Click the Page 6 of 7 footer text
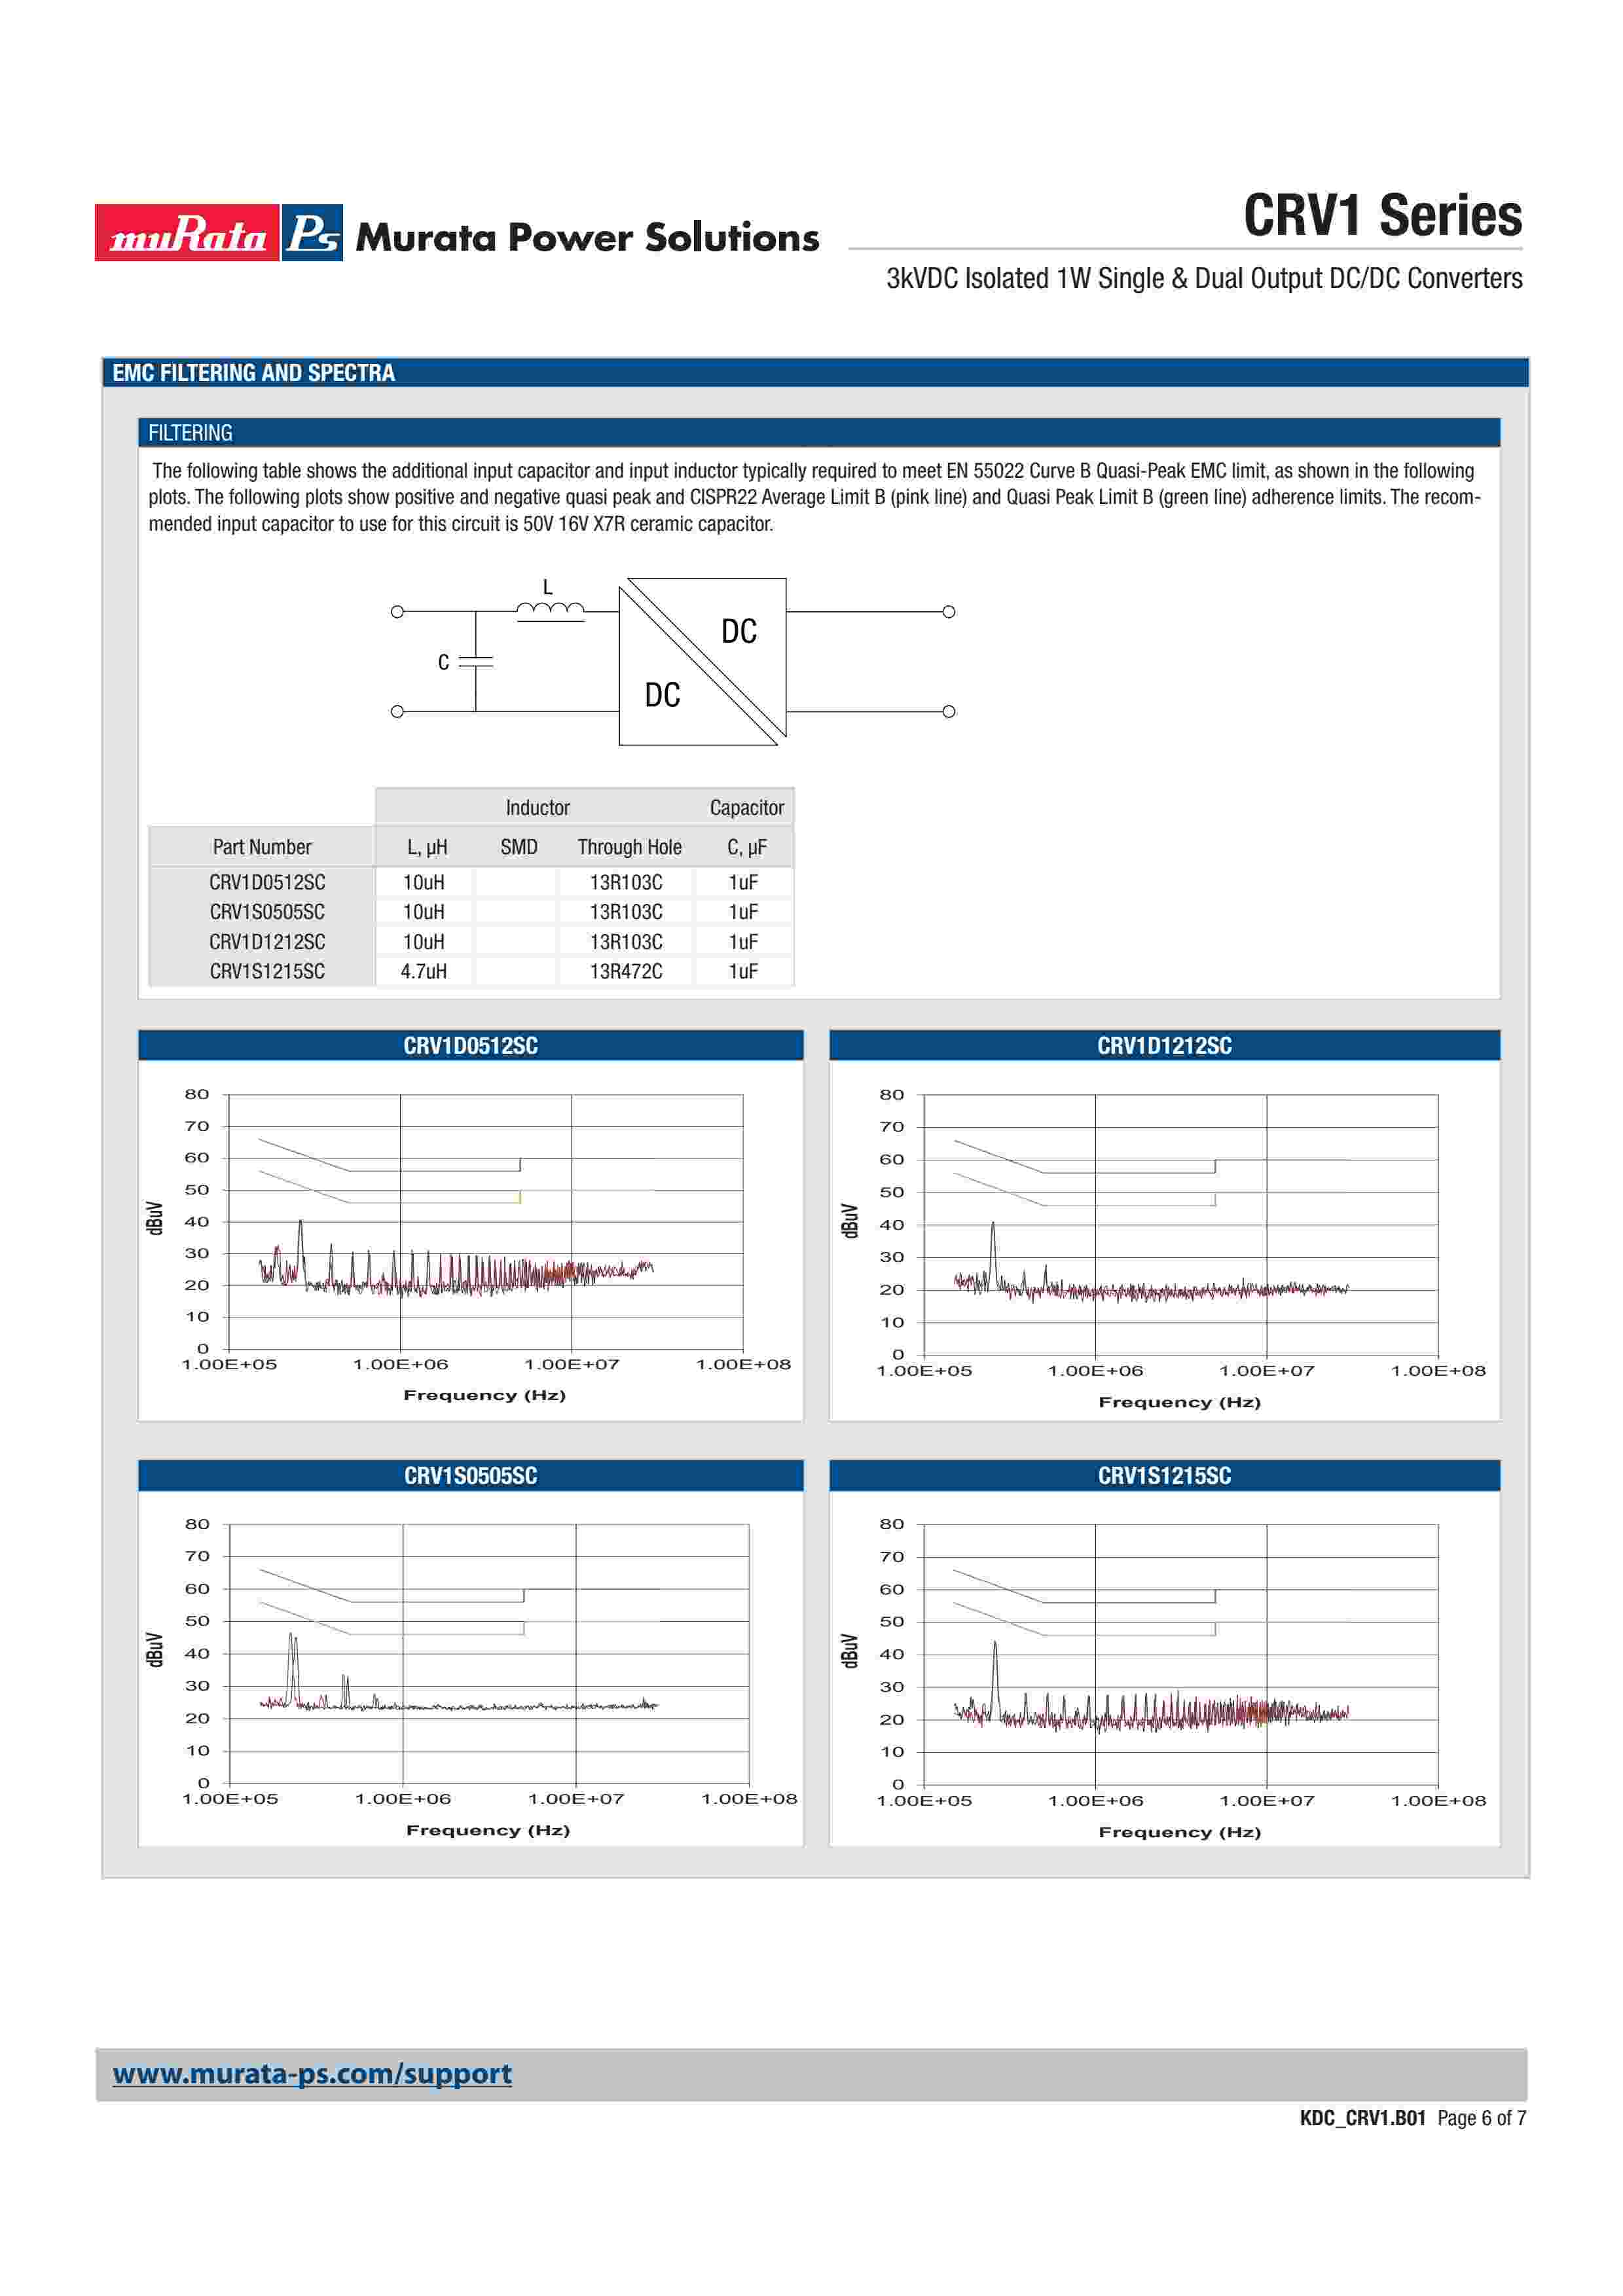This screenshot has height=2296, width=1623. (1481, 2118)
